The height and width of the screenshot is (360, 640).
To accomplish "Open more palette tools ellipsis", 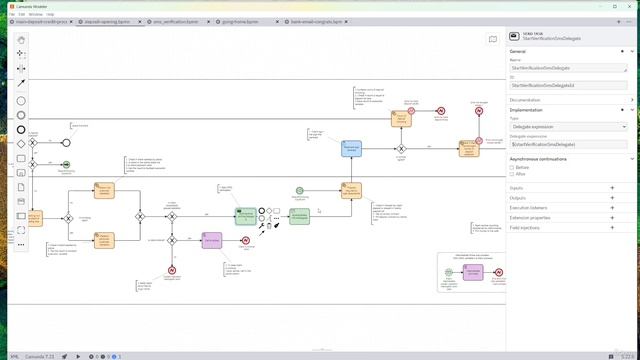I will [21, 244].
